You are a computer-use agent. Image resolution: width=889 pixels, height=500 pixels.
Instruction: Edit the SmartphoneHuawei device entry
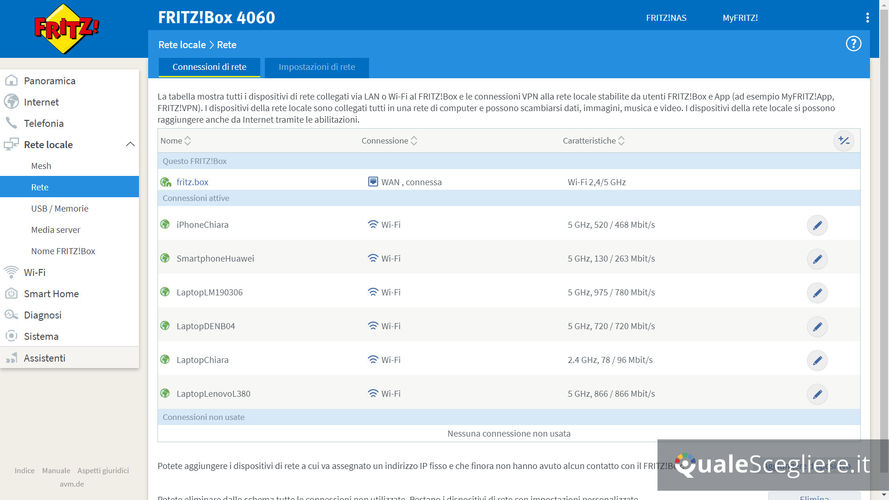pos(817,259)
